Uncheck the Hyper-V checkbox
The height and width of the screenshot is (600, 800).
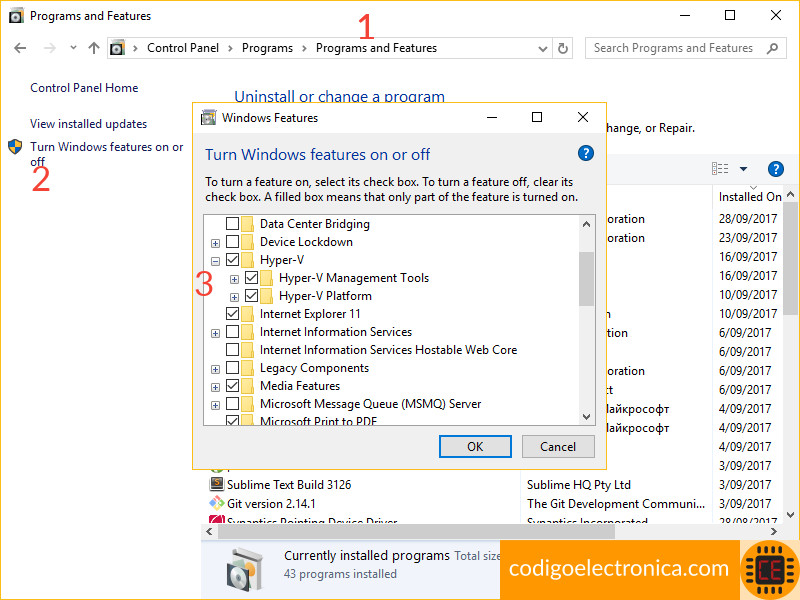click(x=232, y=260)
